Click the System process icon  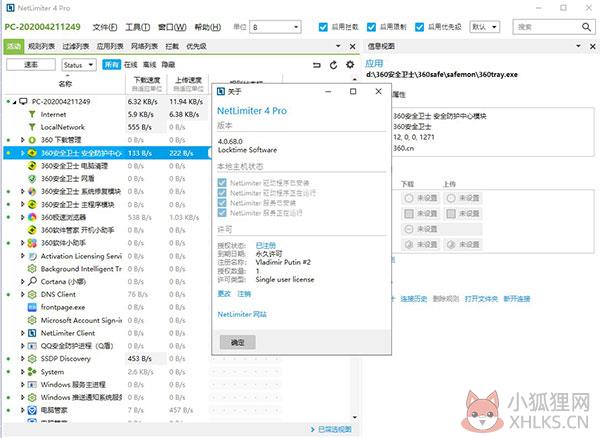pyautogui.click(x=33, y=372)
